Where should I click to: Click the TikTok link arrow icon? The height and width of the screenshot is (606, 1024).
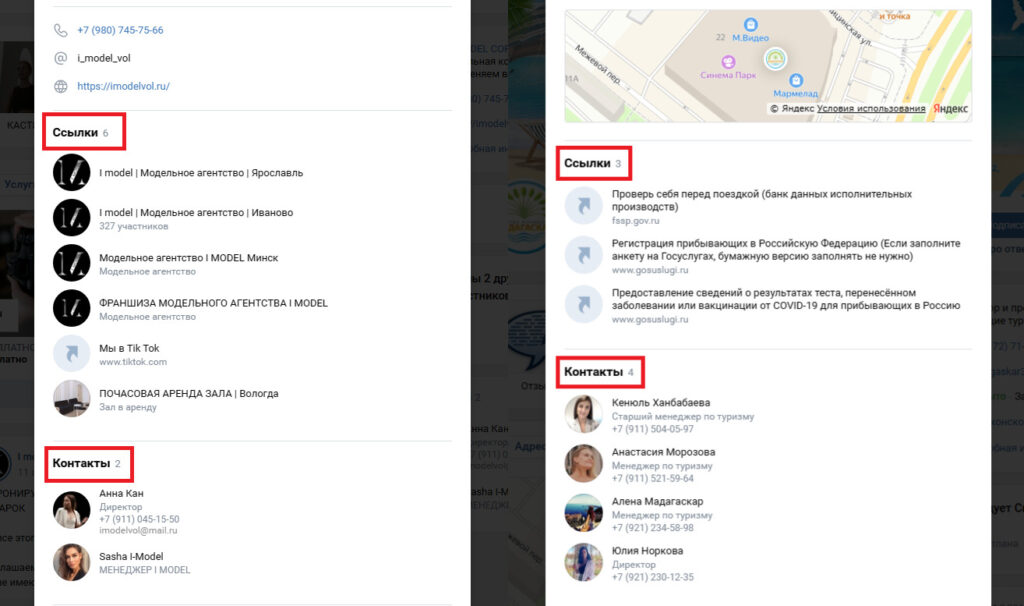[x=71, y=353]
